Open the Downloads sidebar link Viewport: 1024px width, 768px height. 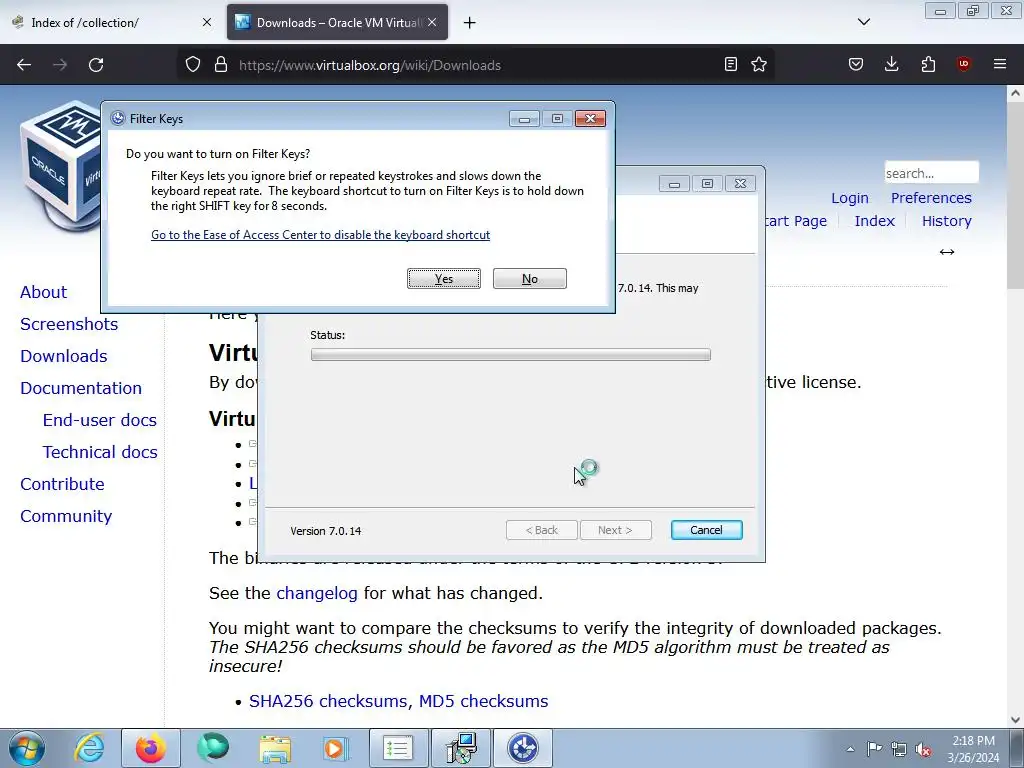pos(63,356)
